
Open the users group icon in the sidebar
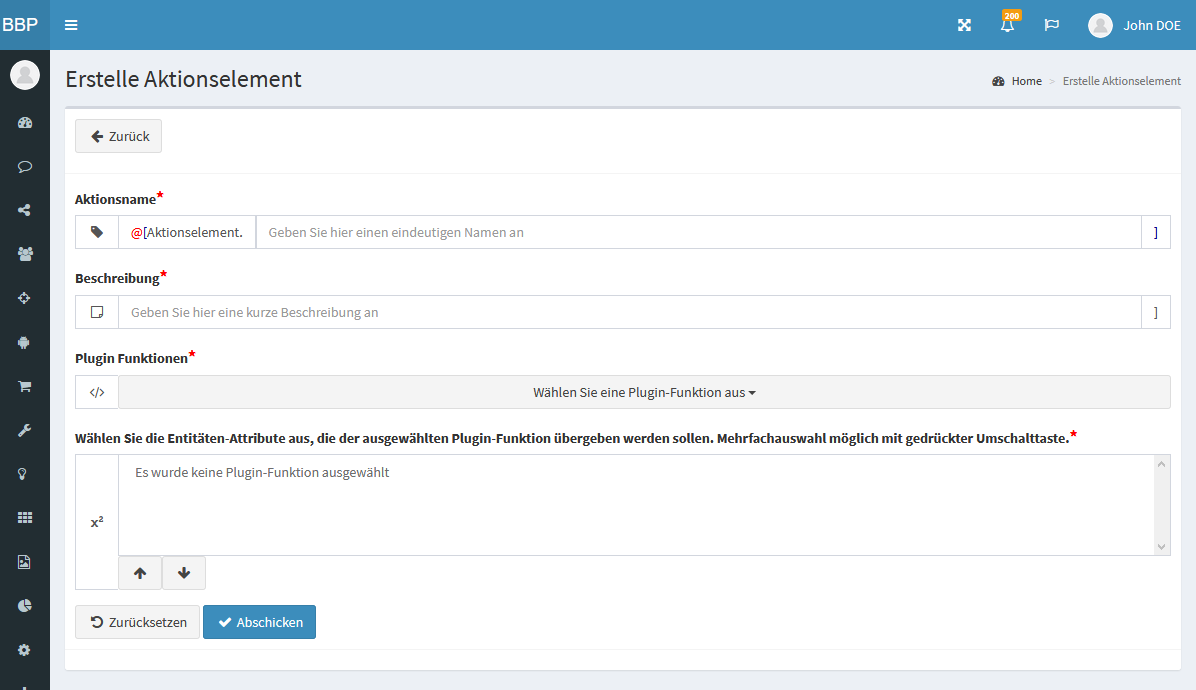coord(25,254)
